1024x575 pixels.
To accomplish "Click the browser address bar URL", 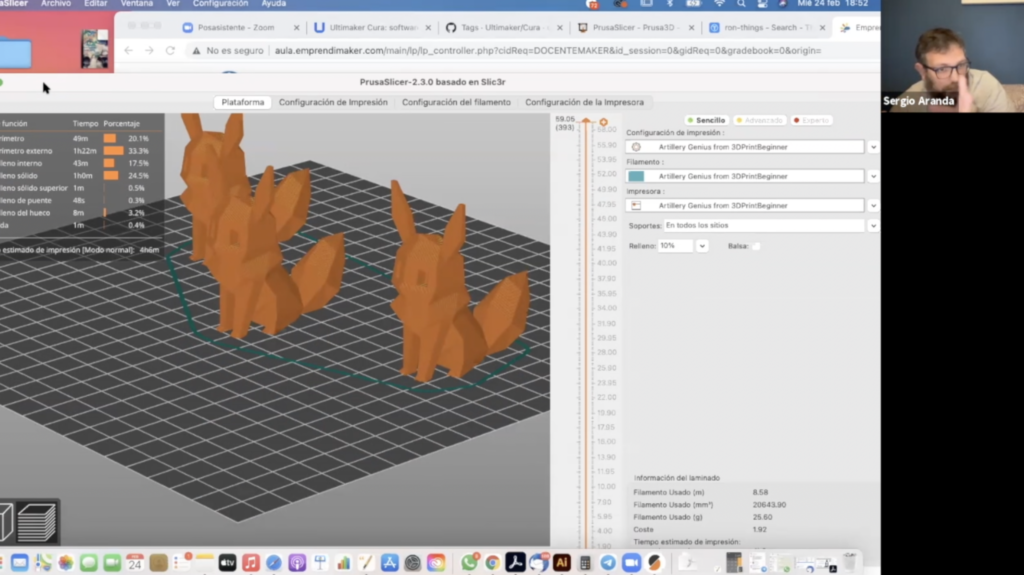I will [x=548, y=50].
